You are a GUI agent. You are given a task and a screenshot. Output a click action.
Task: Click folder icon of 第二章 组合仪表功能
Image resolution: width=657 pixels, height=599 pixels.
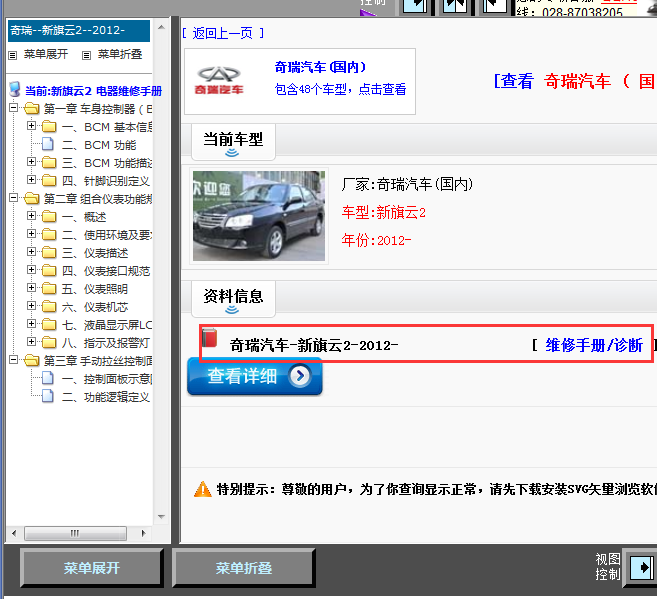(32, 199)
